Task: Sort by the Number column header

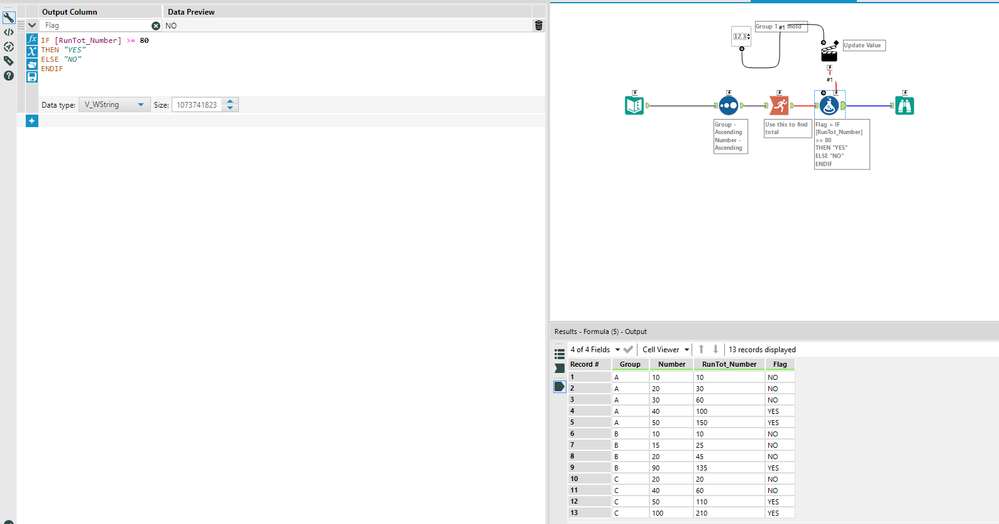Action: [x=672, y=364]
